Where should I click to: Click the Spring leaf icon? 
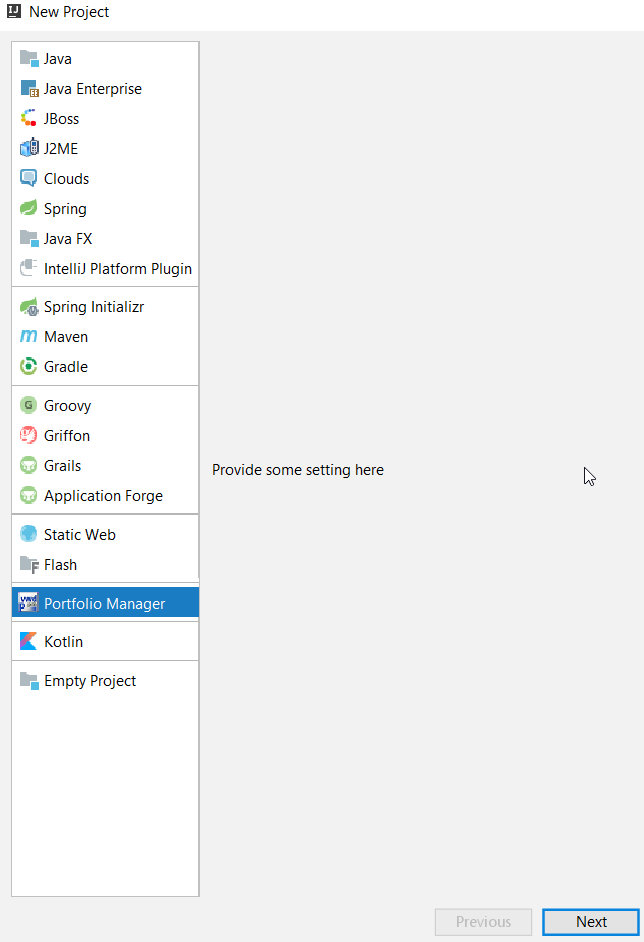29,208
